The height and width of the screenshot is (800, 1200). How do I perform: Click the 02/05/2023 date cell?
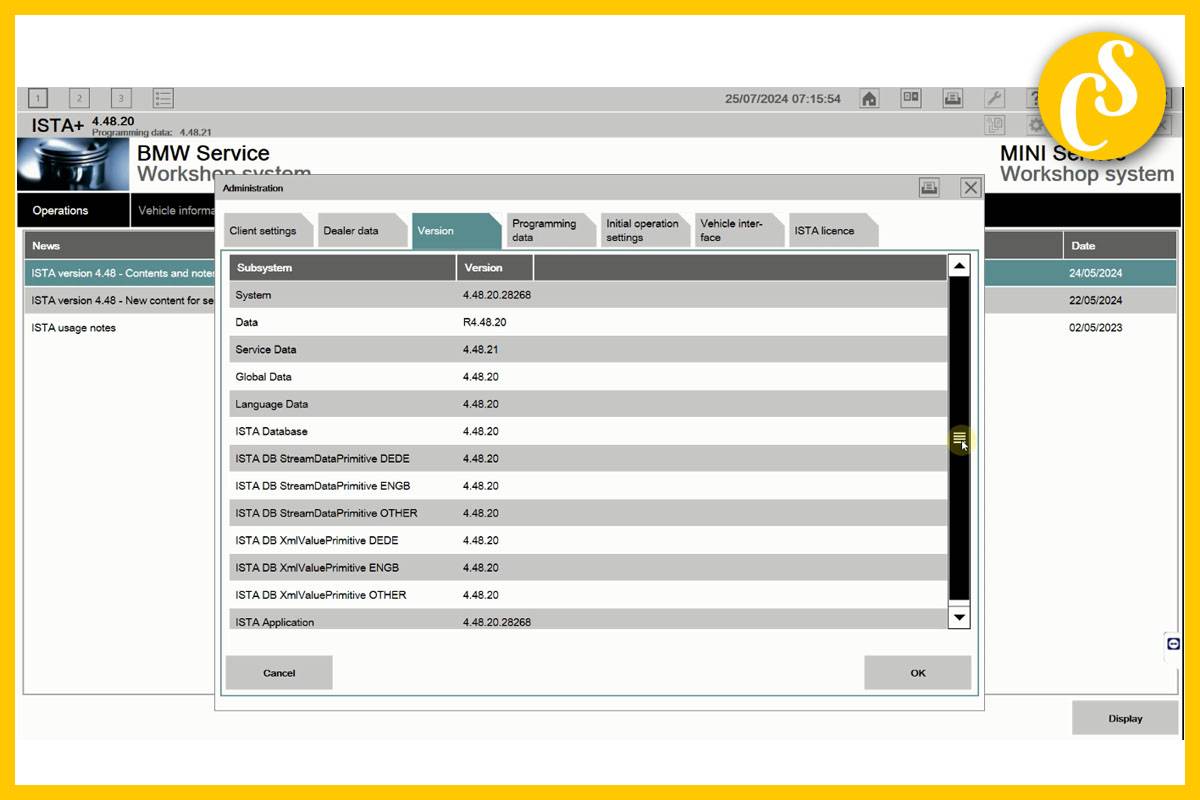(1096, 328)
